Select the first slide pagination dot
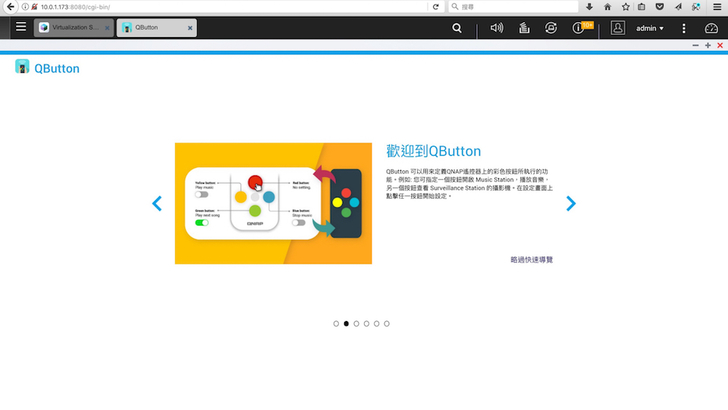Image resolution: width=728 pixels, height=410 pixels. coord(336,324)
